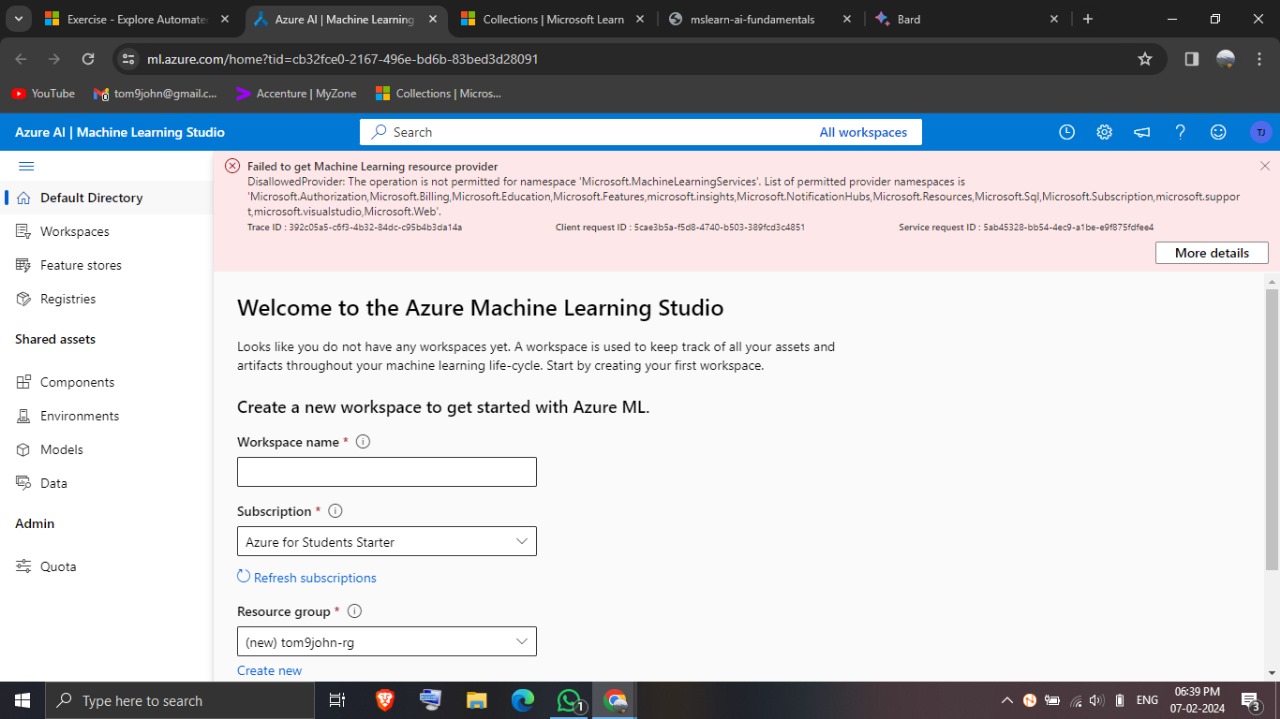Open the help question mark icon
Screen dimensions: 1280x719
point(1180,132)
